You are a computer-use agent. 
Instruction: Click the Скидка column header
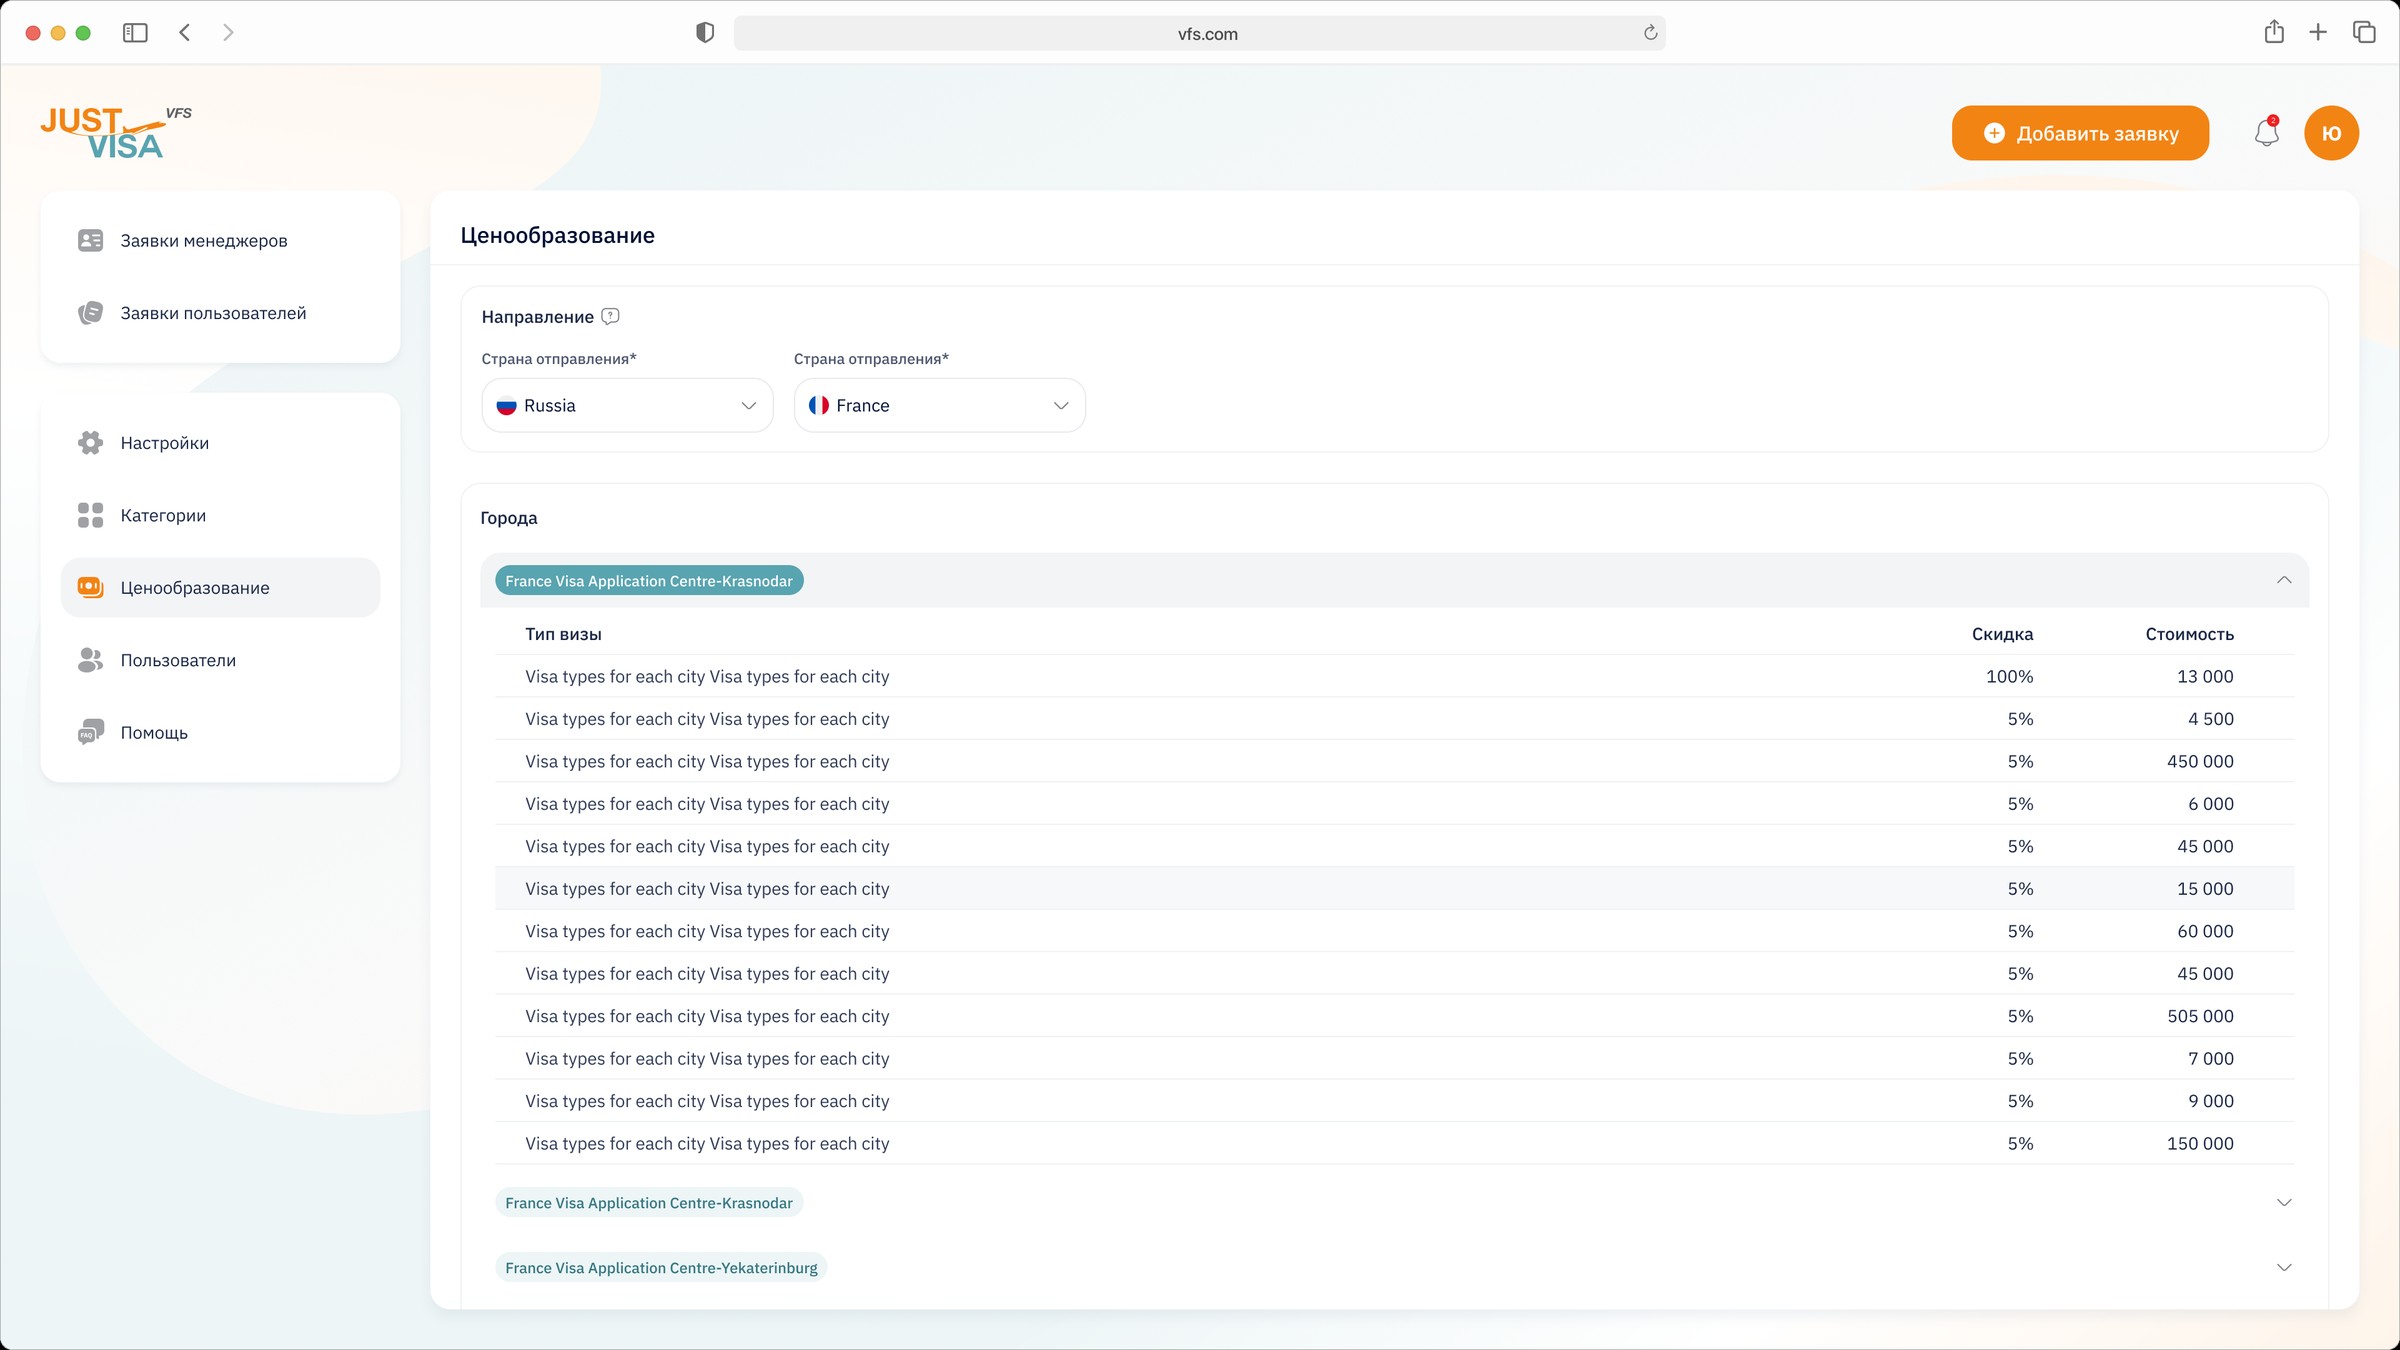[x=2002, y=634]
